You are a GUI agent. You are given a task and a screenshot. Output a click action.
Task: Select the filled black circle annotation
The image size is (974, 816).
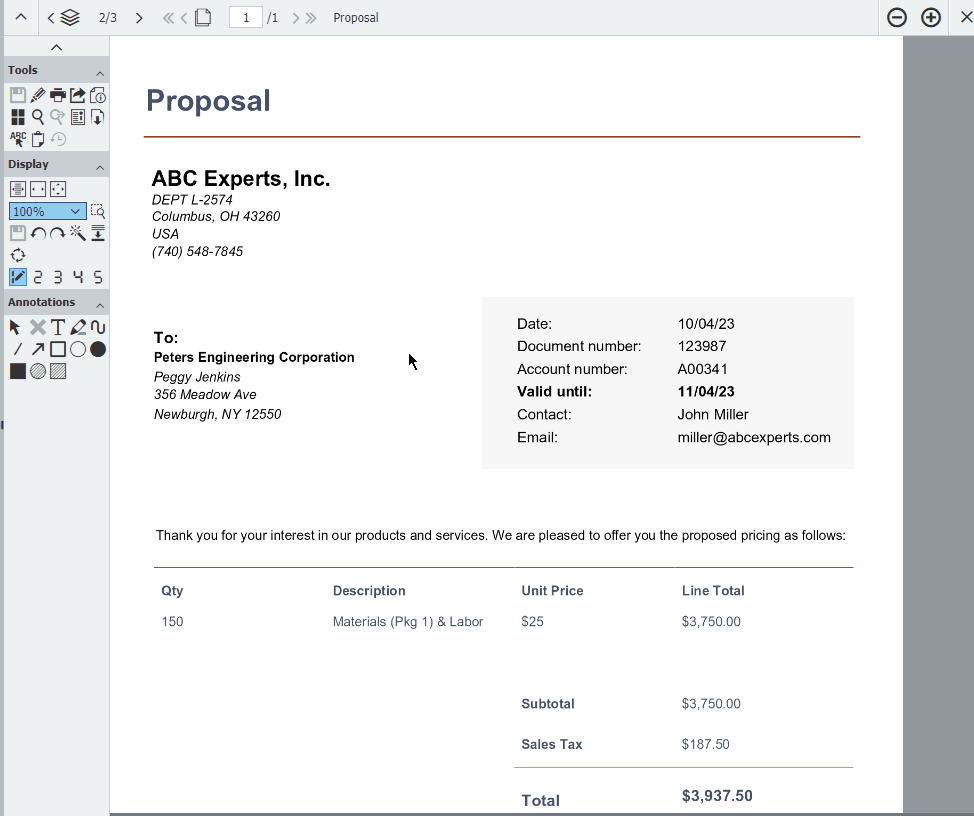[98, 349]
